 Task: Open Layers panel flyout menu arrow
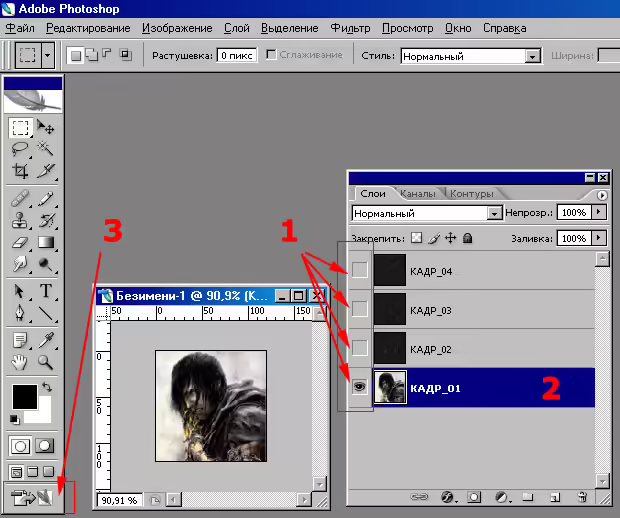[602, 195]
